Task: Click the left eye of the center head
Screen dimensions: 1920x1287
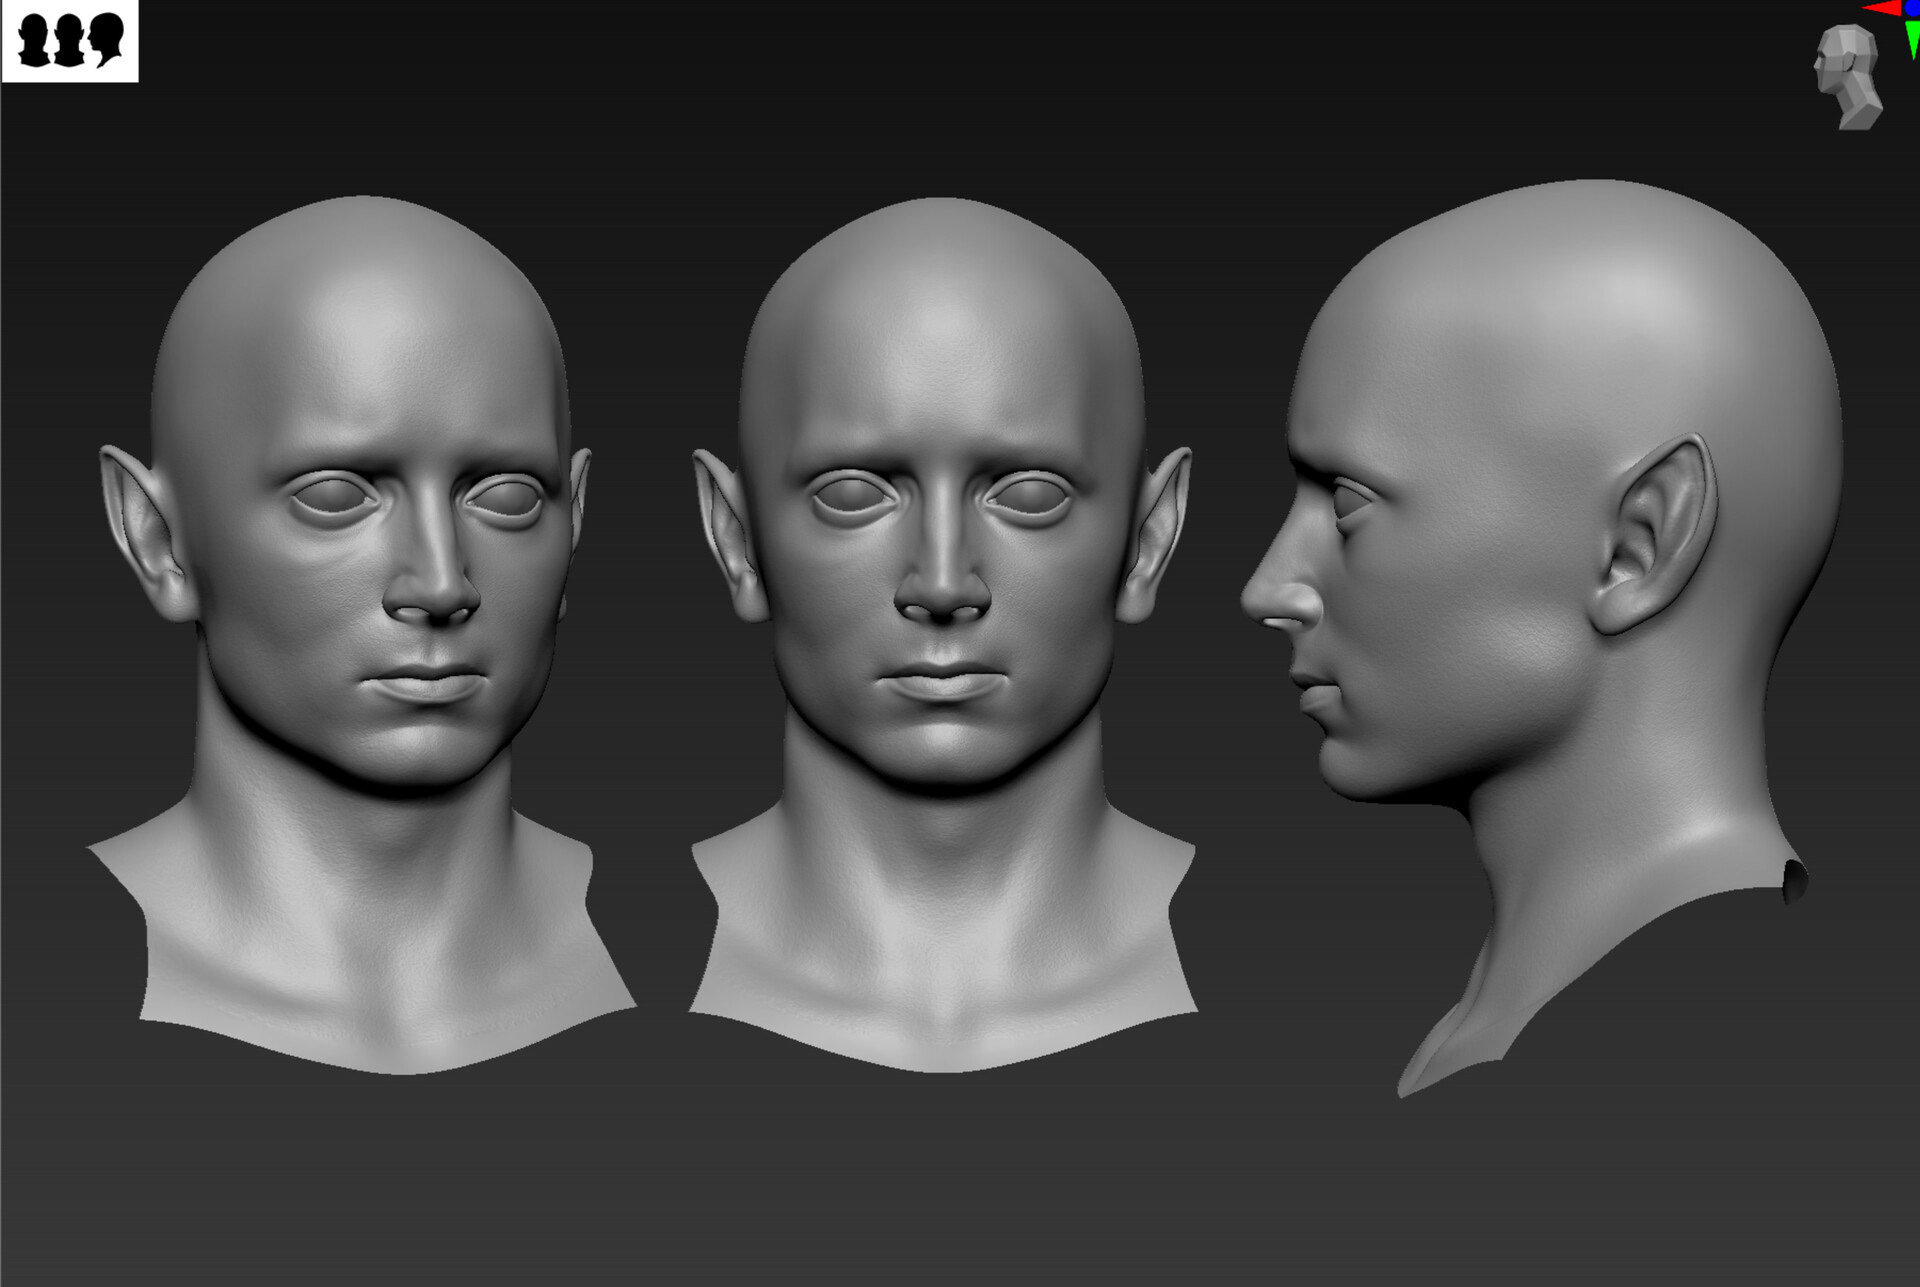Action: click(x=852, y=494)
